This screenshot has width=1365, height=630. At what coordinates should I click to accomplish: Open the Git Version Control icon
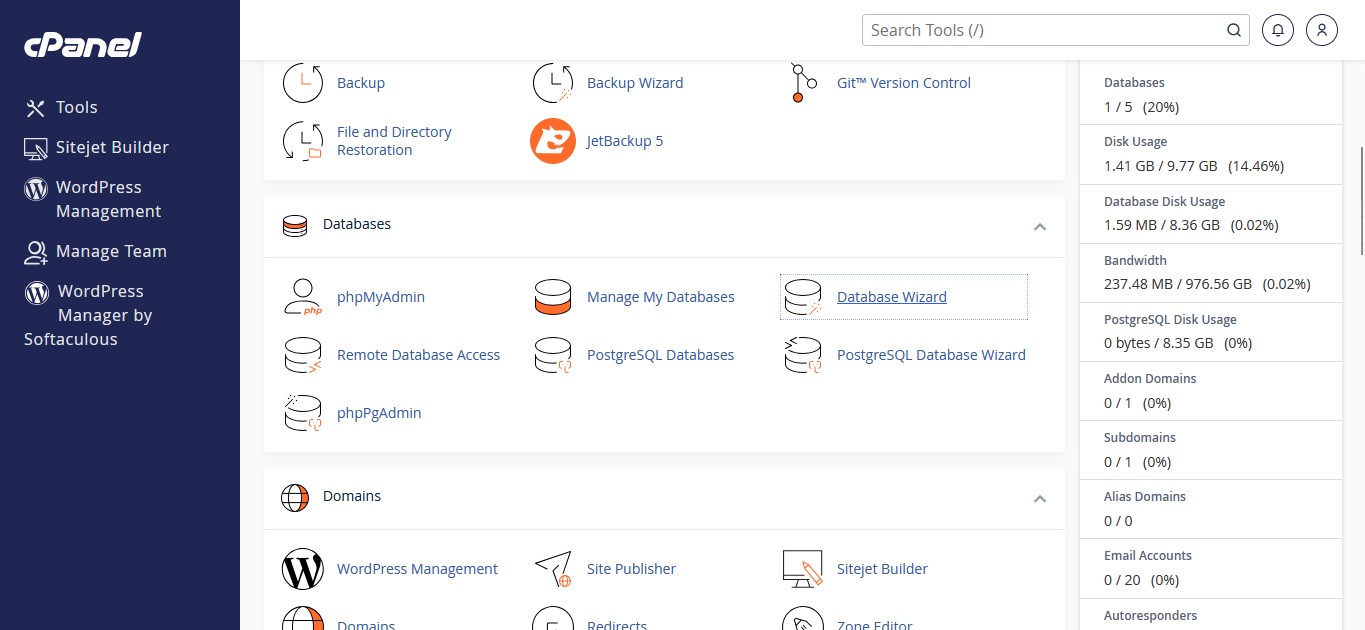(x=803, y=83)
